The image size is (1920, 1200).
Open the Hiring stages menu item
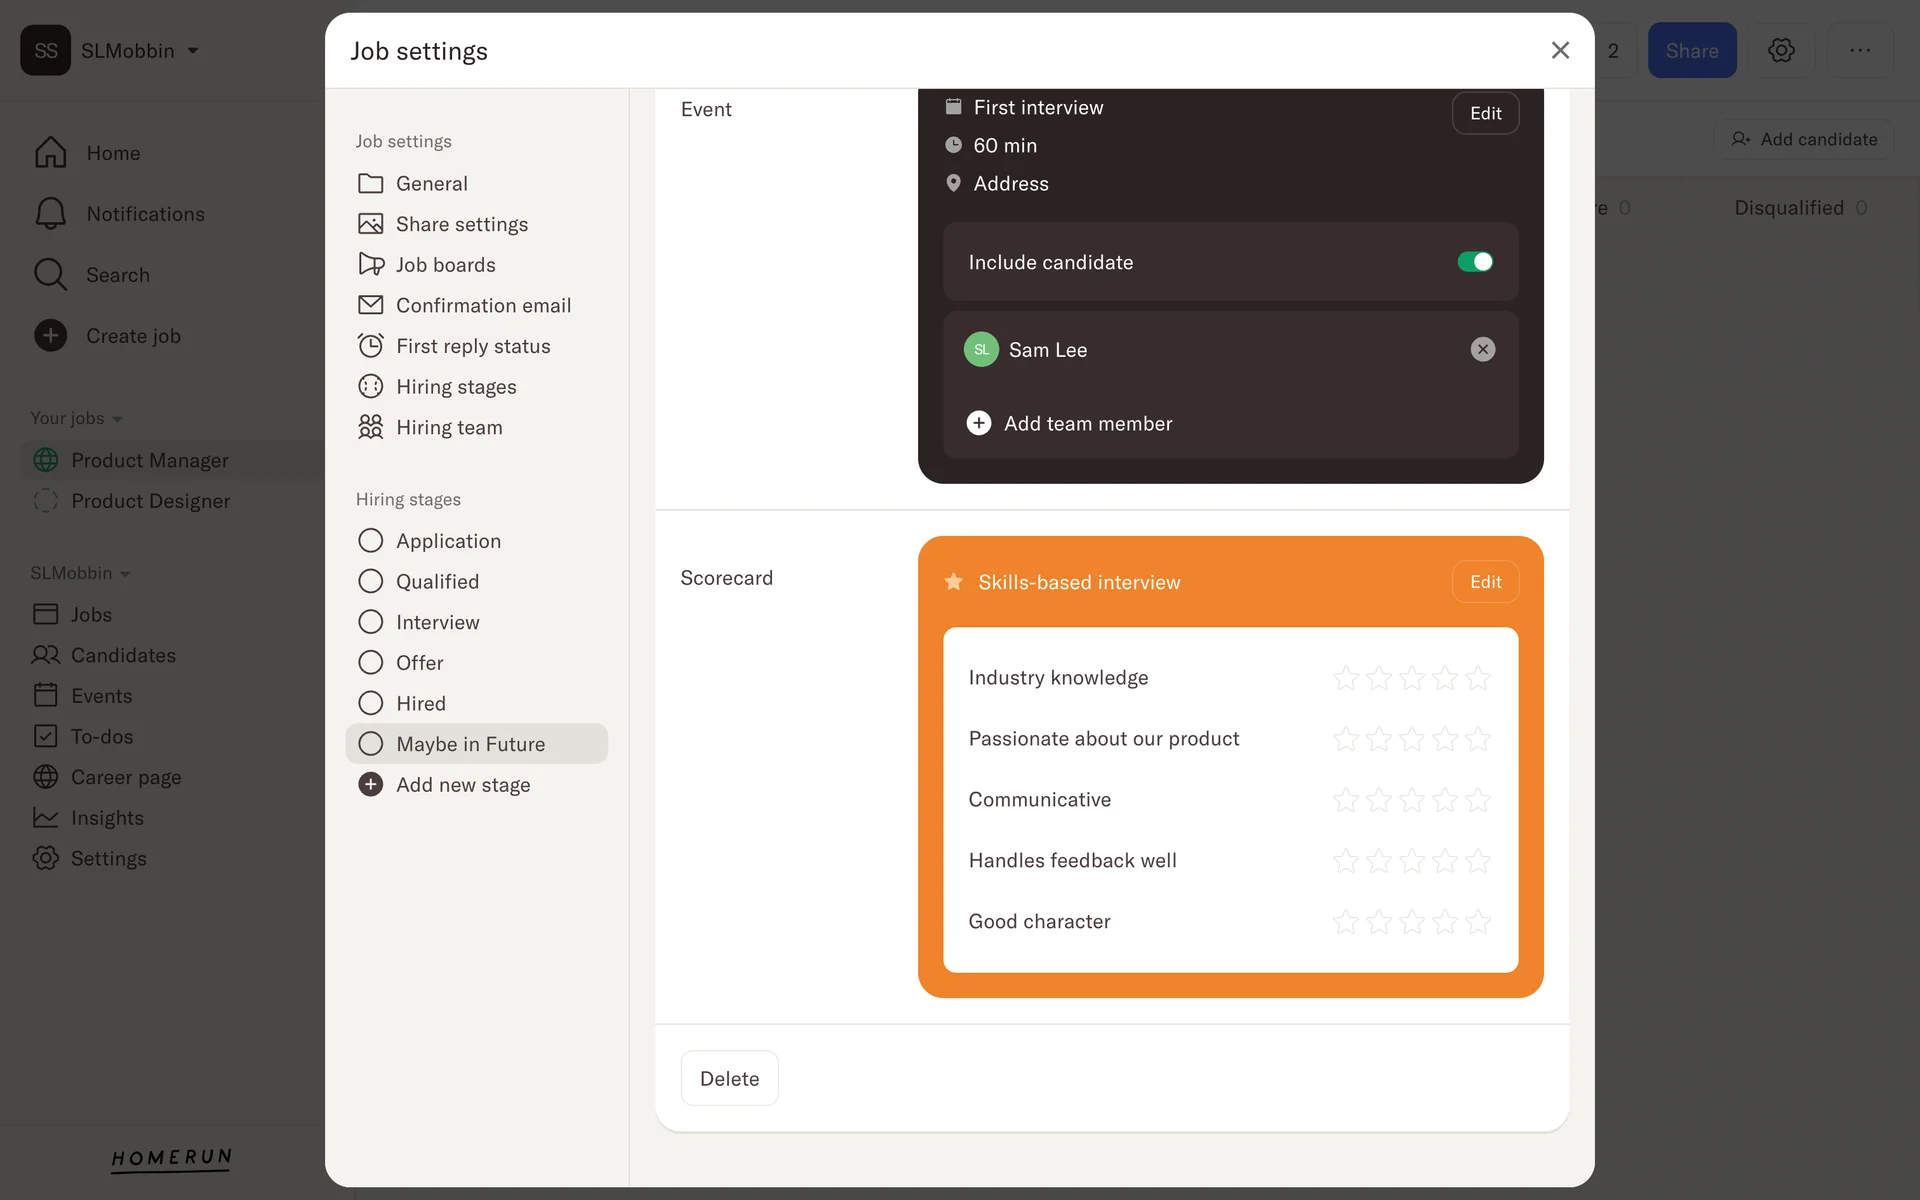(455, 386)
